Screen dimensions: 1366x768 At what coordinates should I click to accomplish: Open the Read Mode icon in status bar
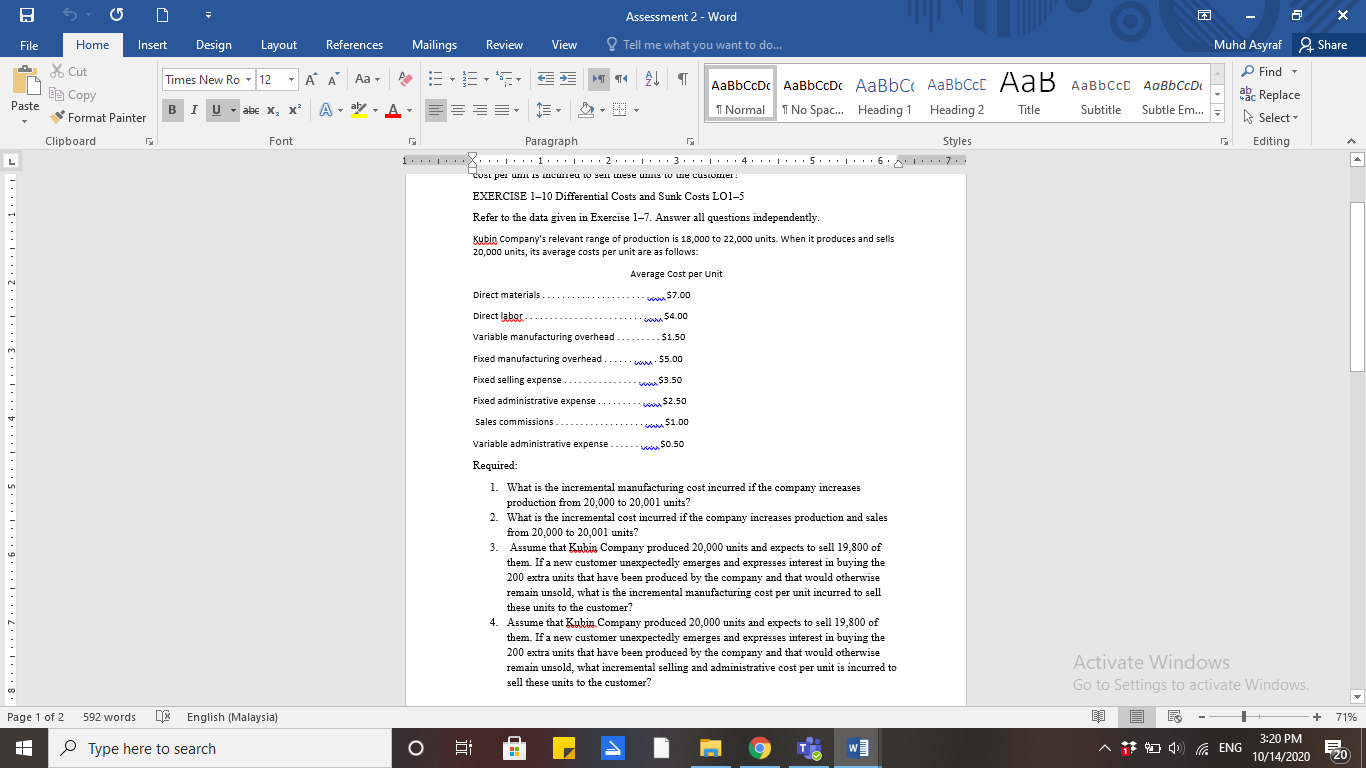pos(1098,717)
